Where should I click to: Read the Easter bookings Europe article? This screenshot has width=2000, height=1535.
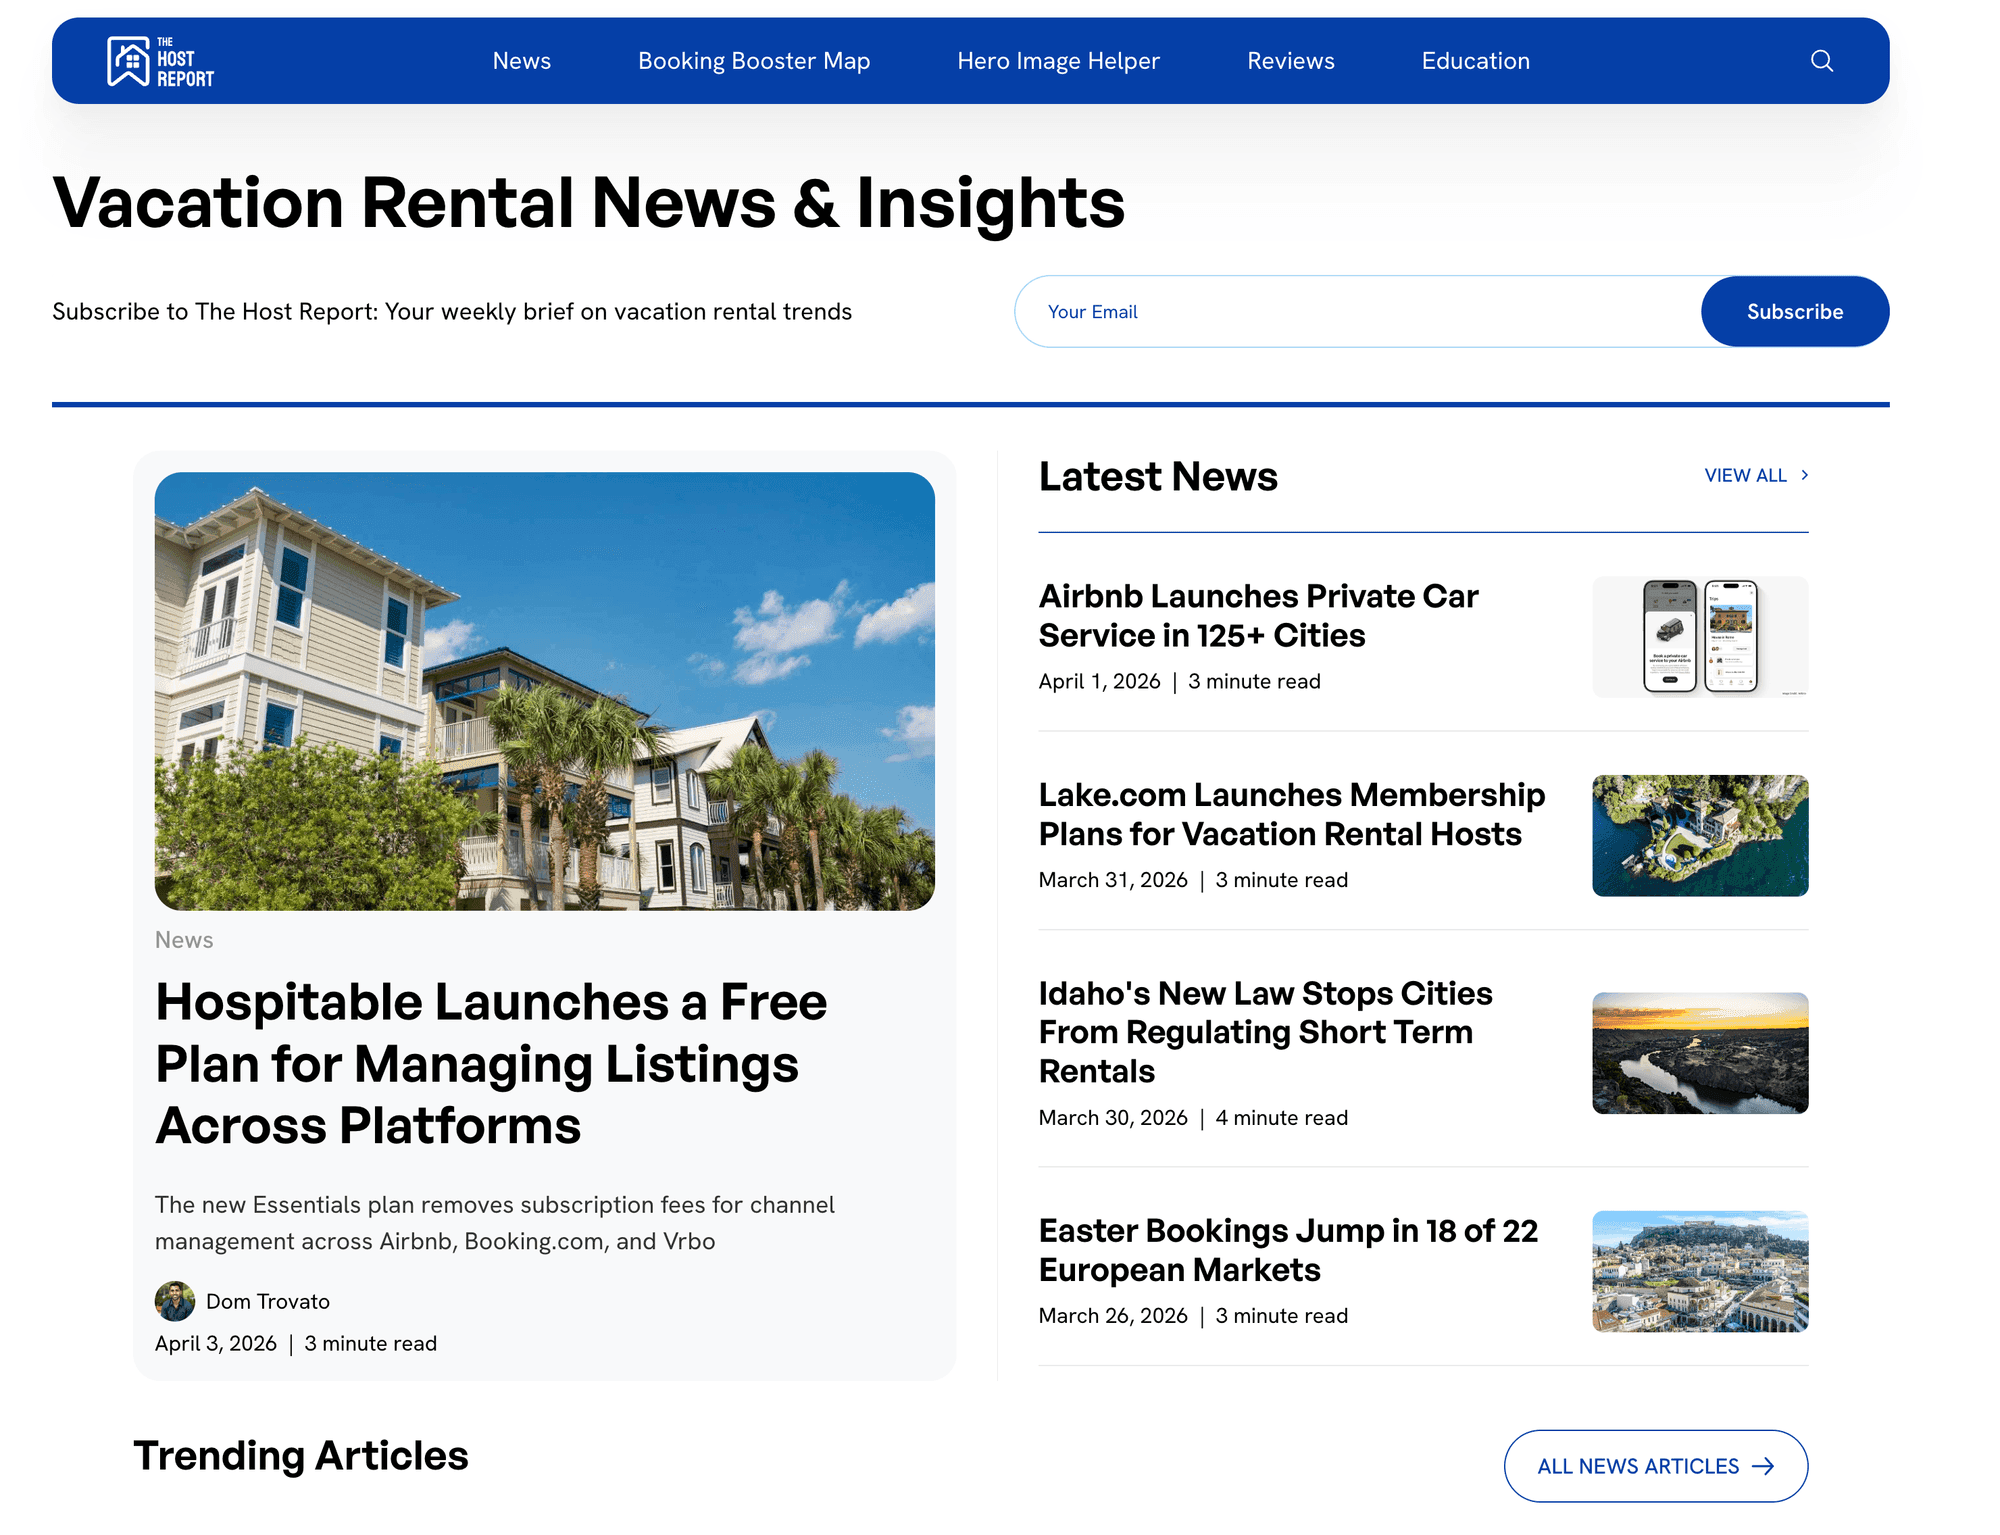(1288, 1250)
